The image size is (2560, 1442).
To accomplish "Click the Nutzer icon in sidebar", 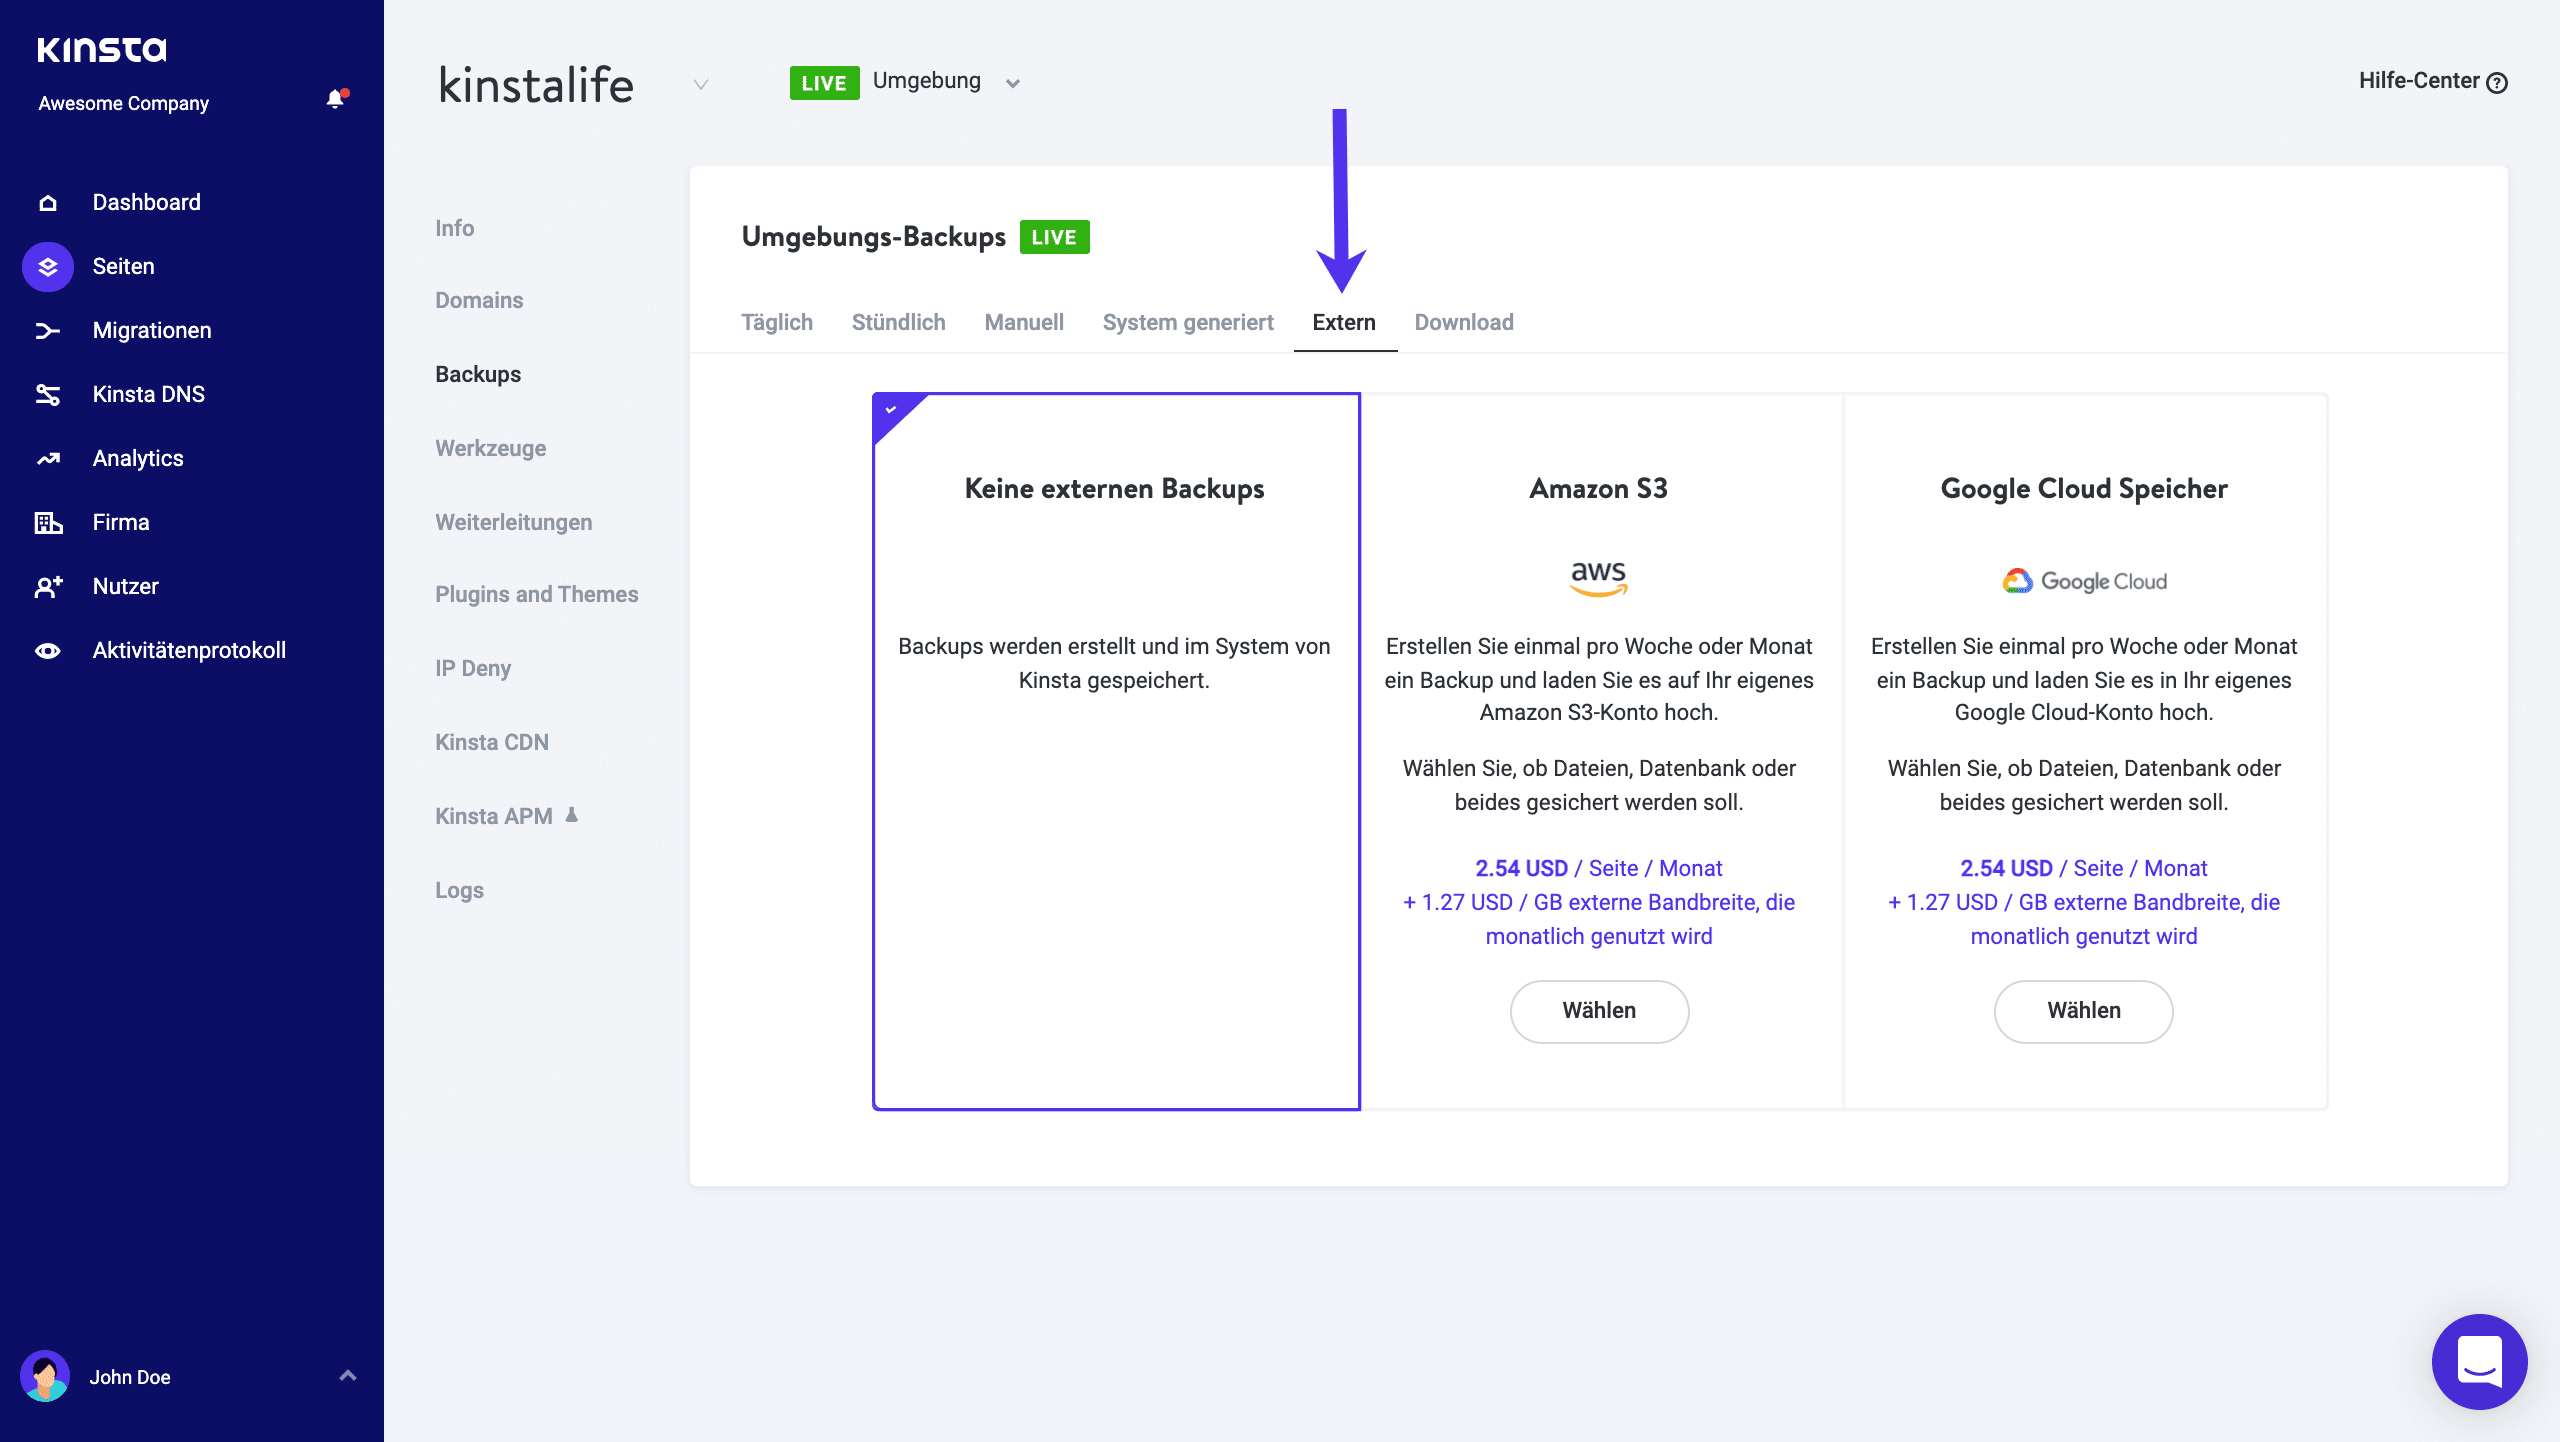I will (x=49, y=586).
